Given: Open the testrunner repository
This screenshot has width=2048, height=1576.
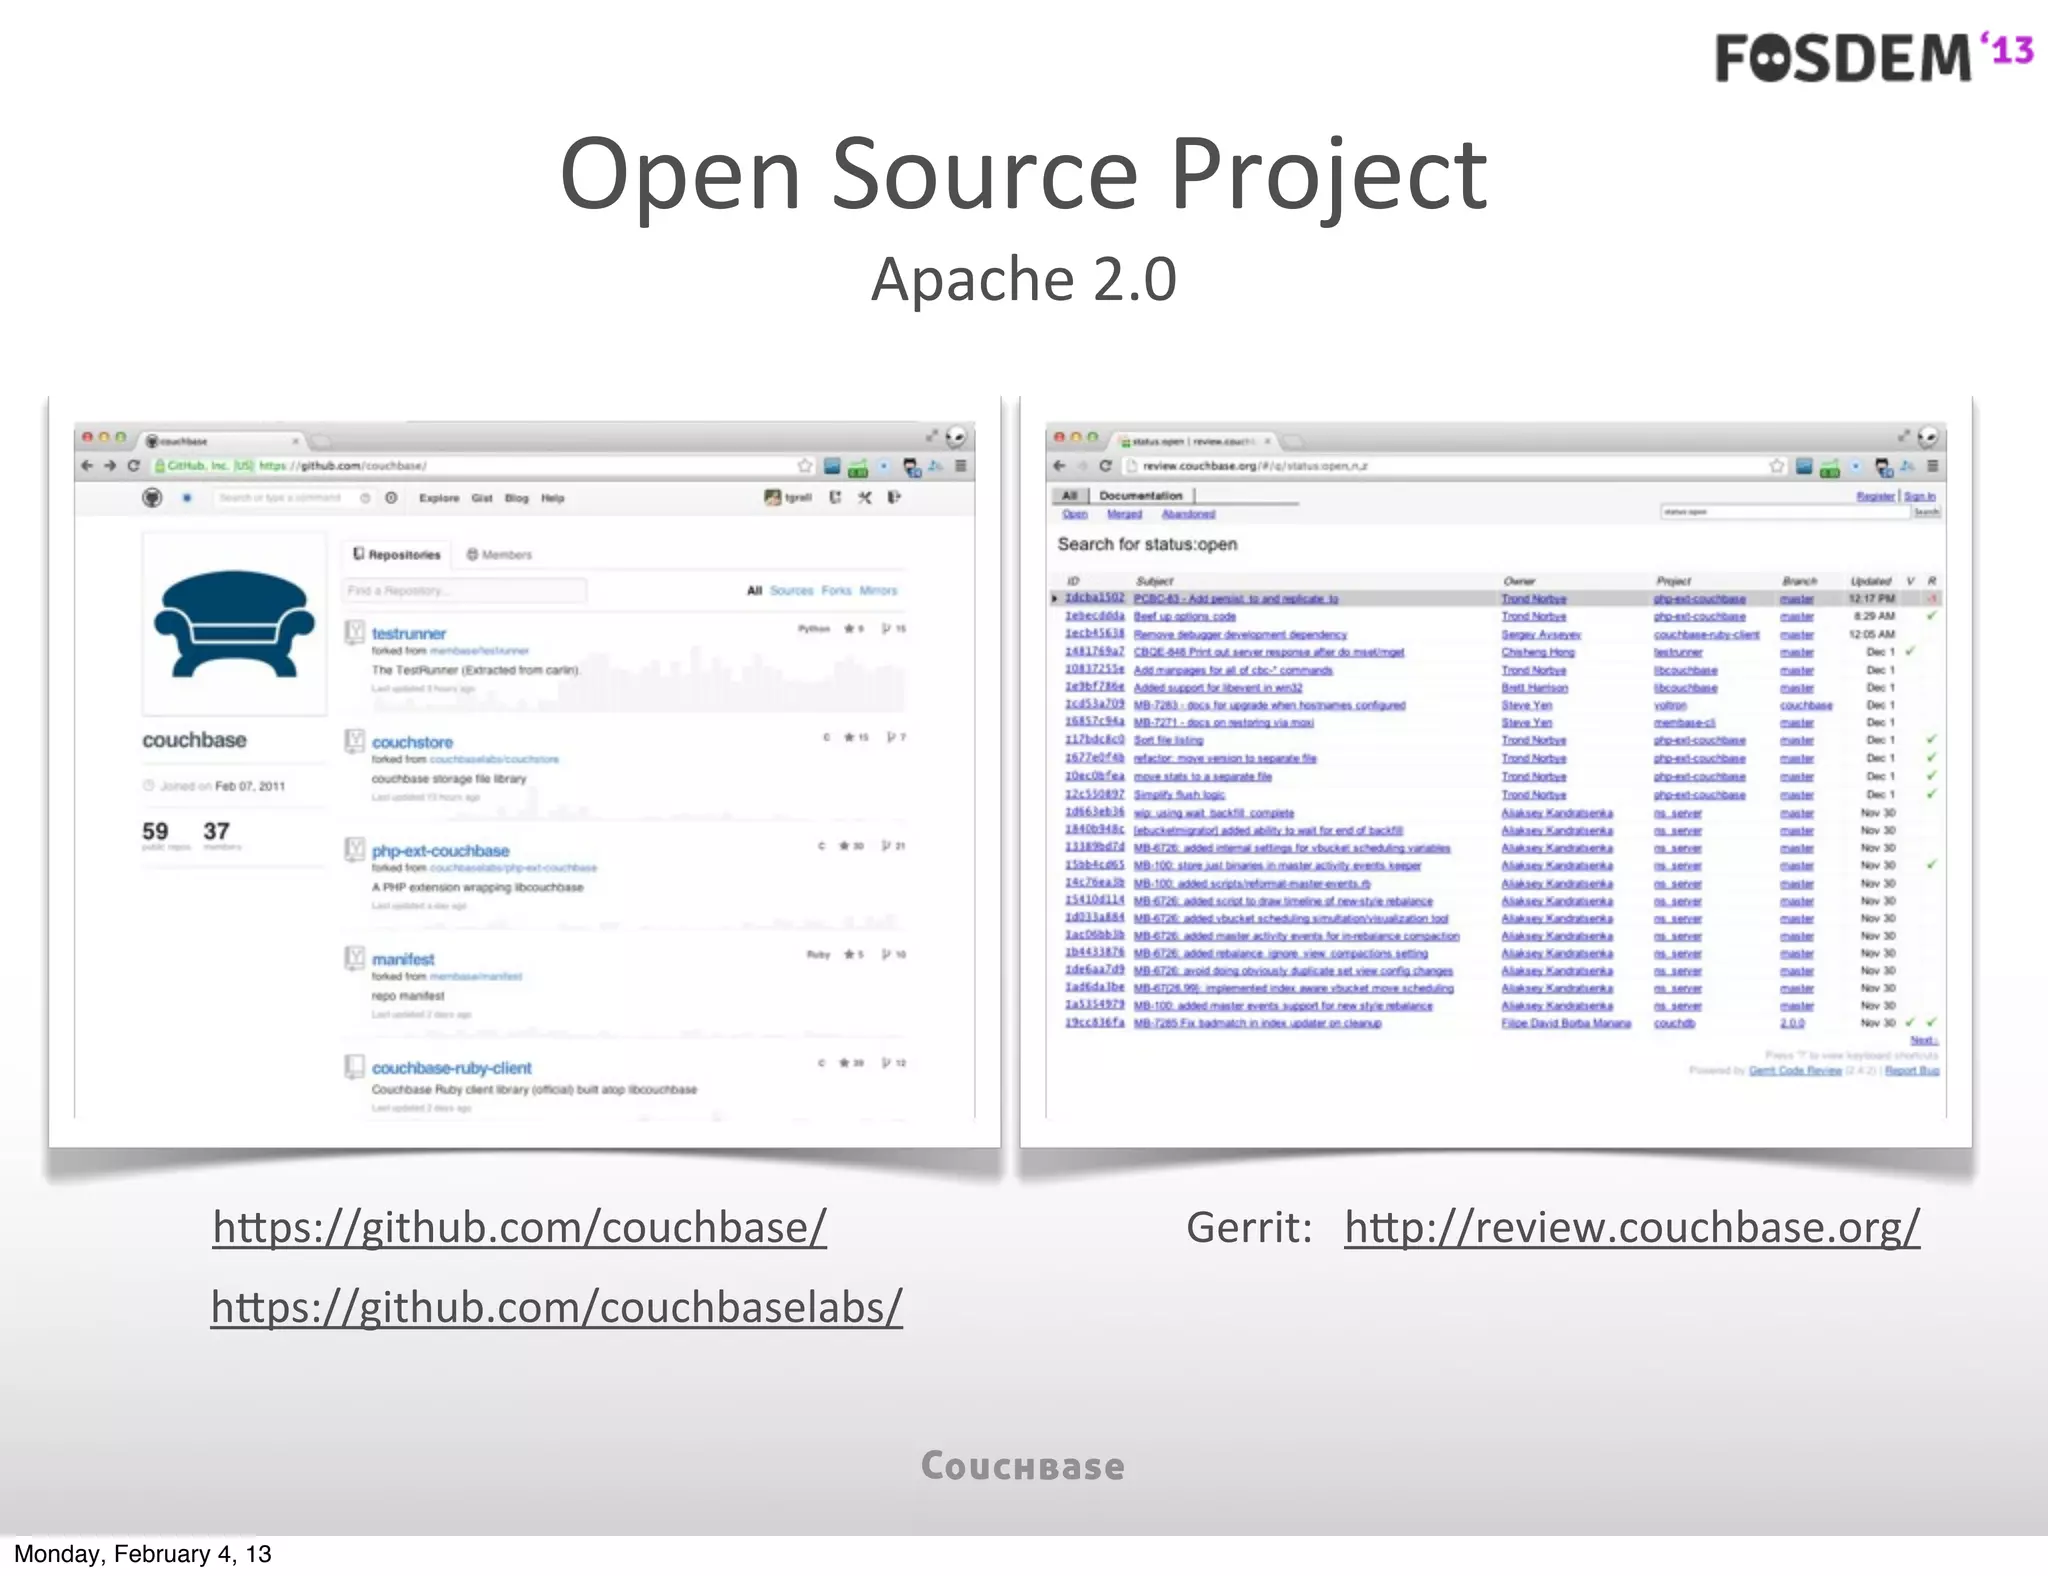Looking at the screenshot, I should coord(409,633).
